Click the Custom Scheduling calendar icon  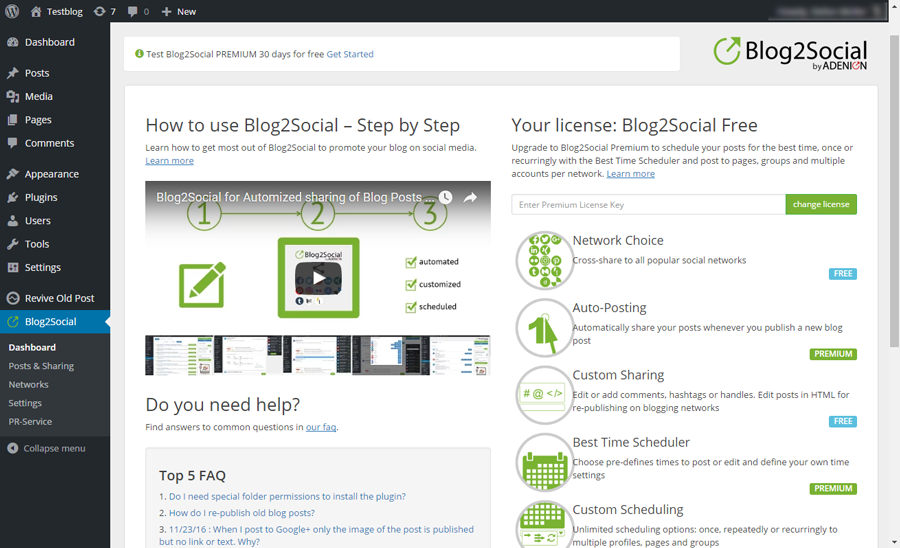(x=544, y=524)
